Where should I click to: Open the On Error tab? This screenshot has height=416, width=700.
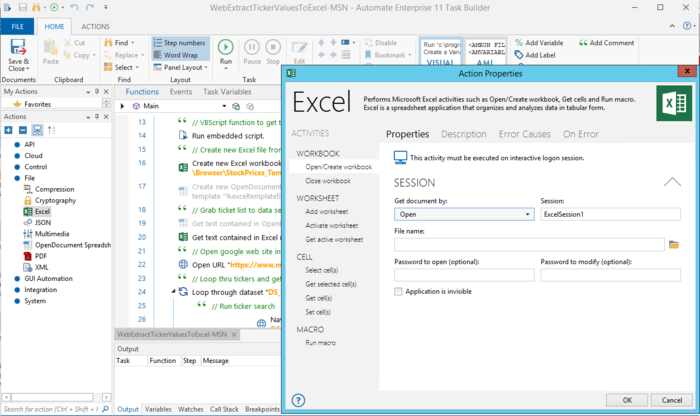pyautogui.click(x=581, y=134)
